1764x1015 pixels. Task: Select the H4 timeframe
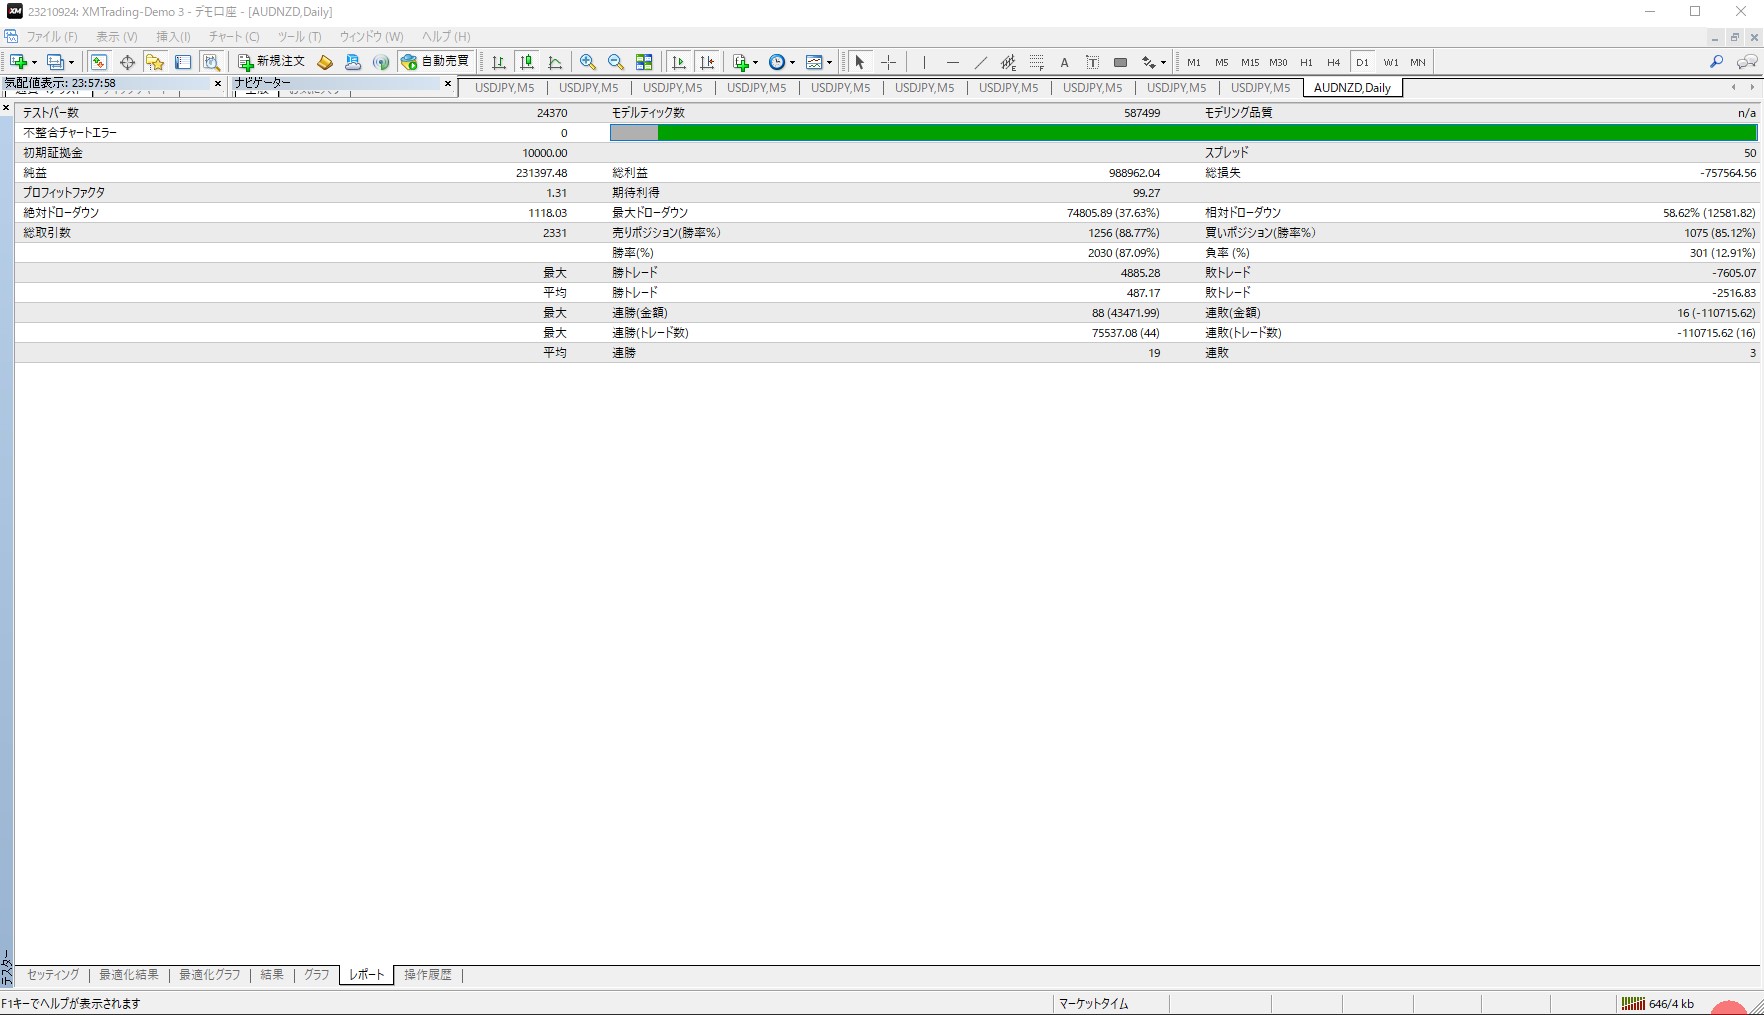[1334, 62]
